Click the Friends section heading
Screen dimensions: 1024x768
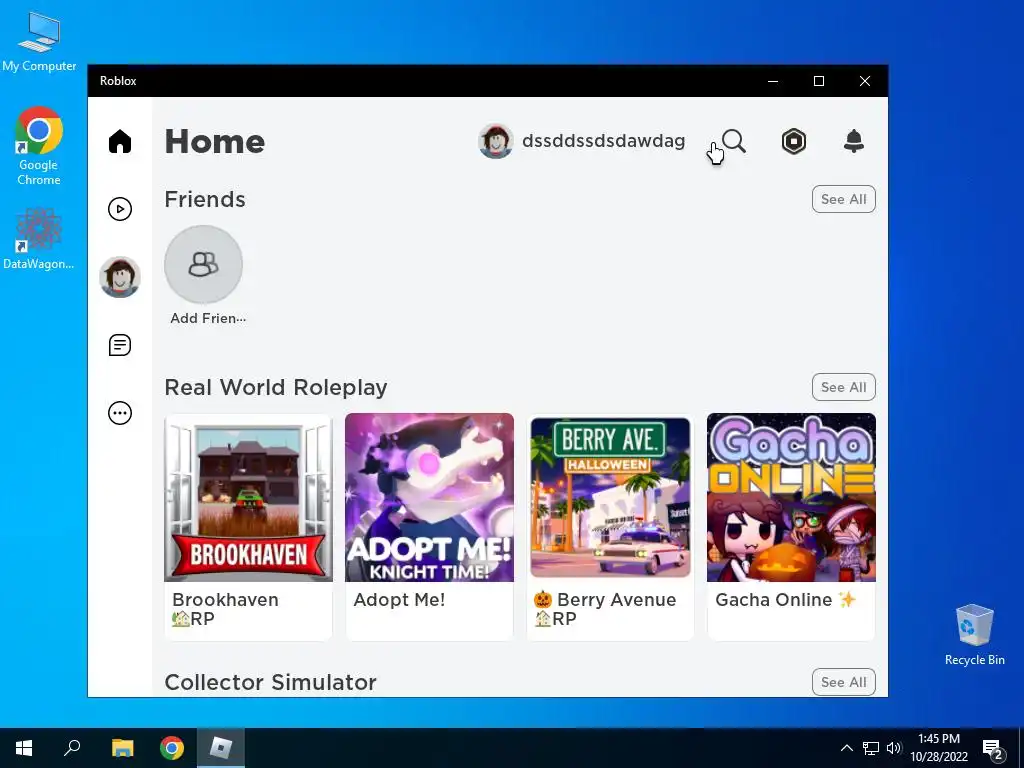pos(205,199)
